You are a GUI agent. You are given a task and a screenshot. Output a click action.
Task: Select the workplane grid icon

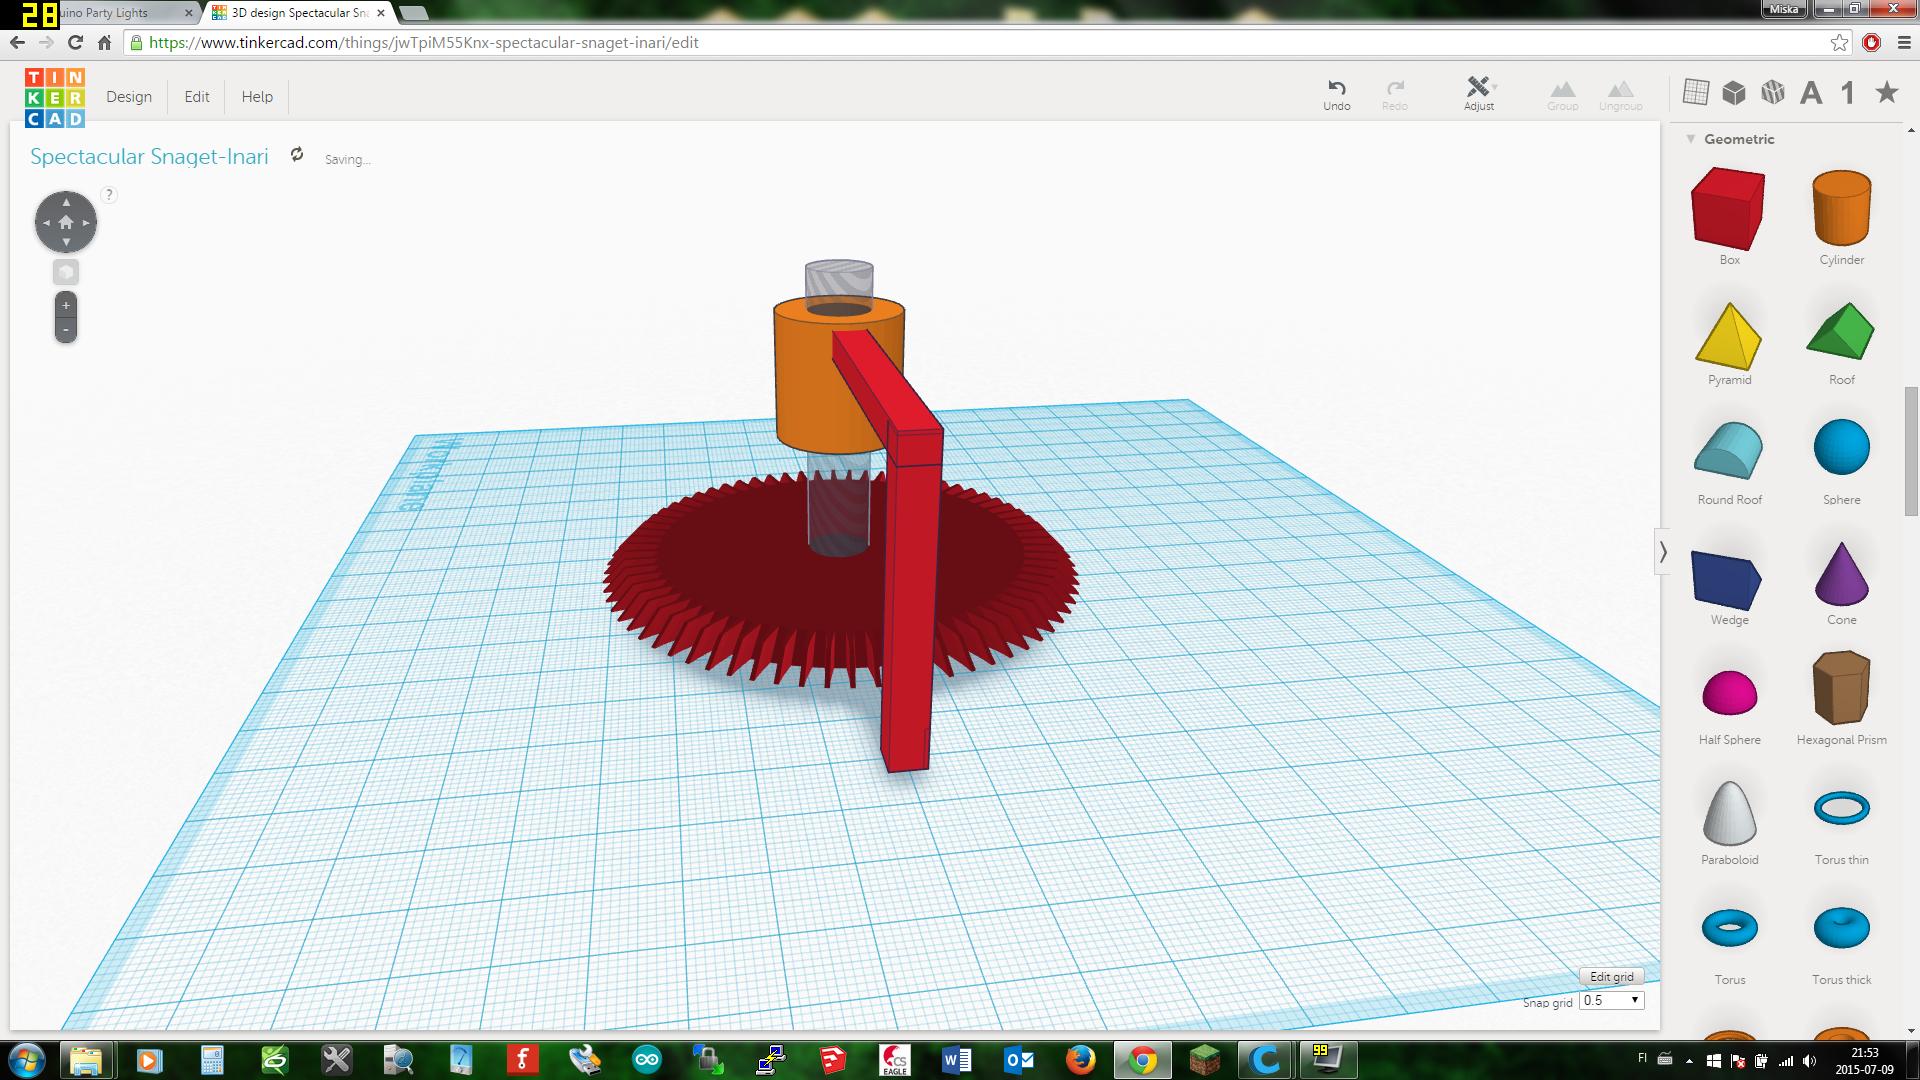pos(1695,92)
